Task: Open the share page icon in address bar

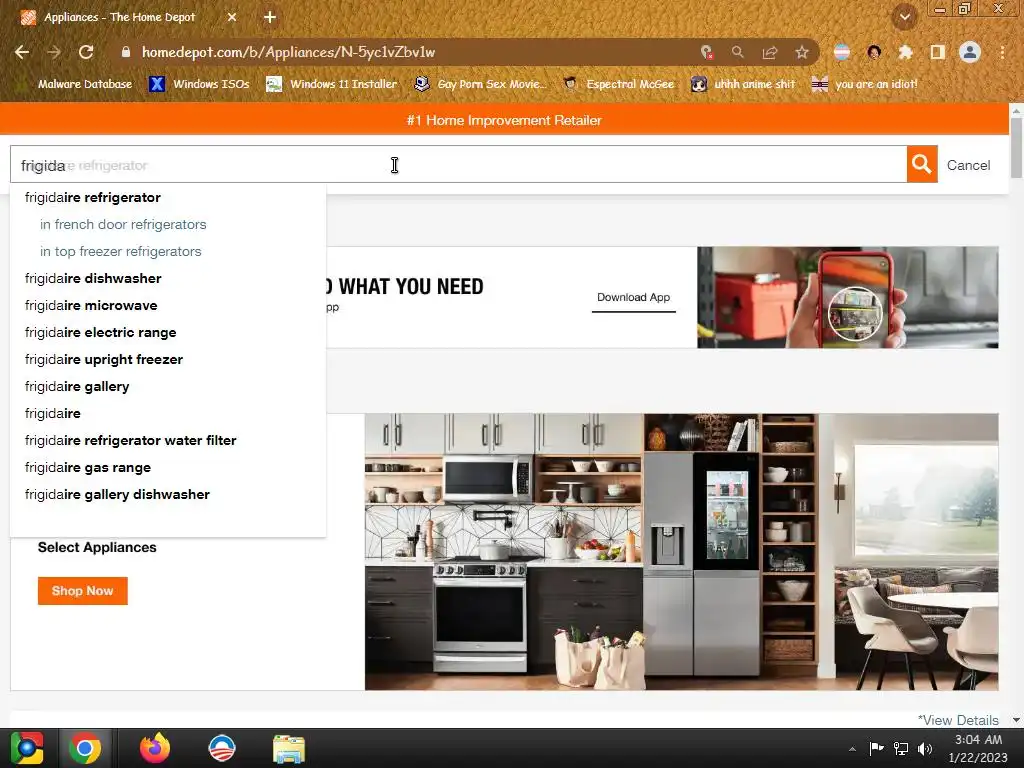Action: (x=770, y=52)
